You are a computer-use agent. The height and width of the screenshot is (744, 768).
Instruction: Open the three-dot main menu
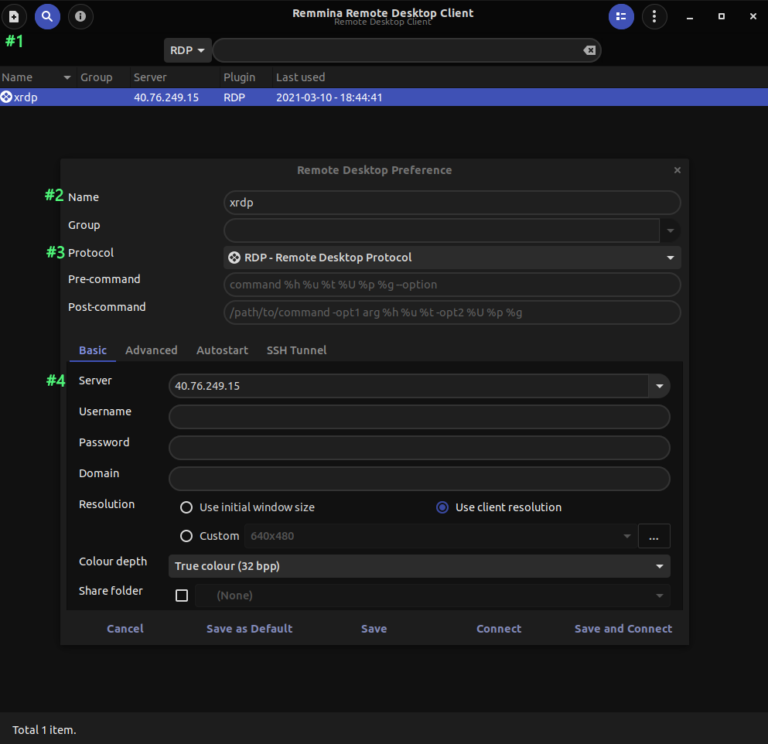coord(654,16)
